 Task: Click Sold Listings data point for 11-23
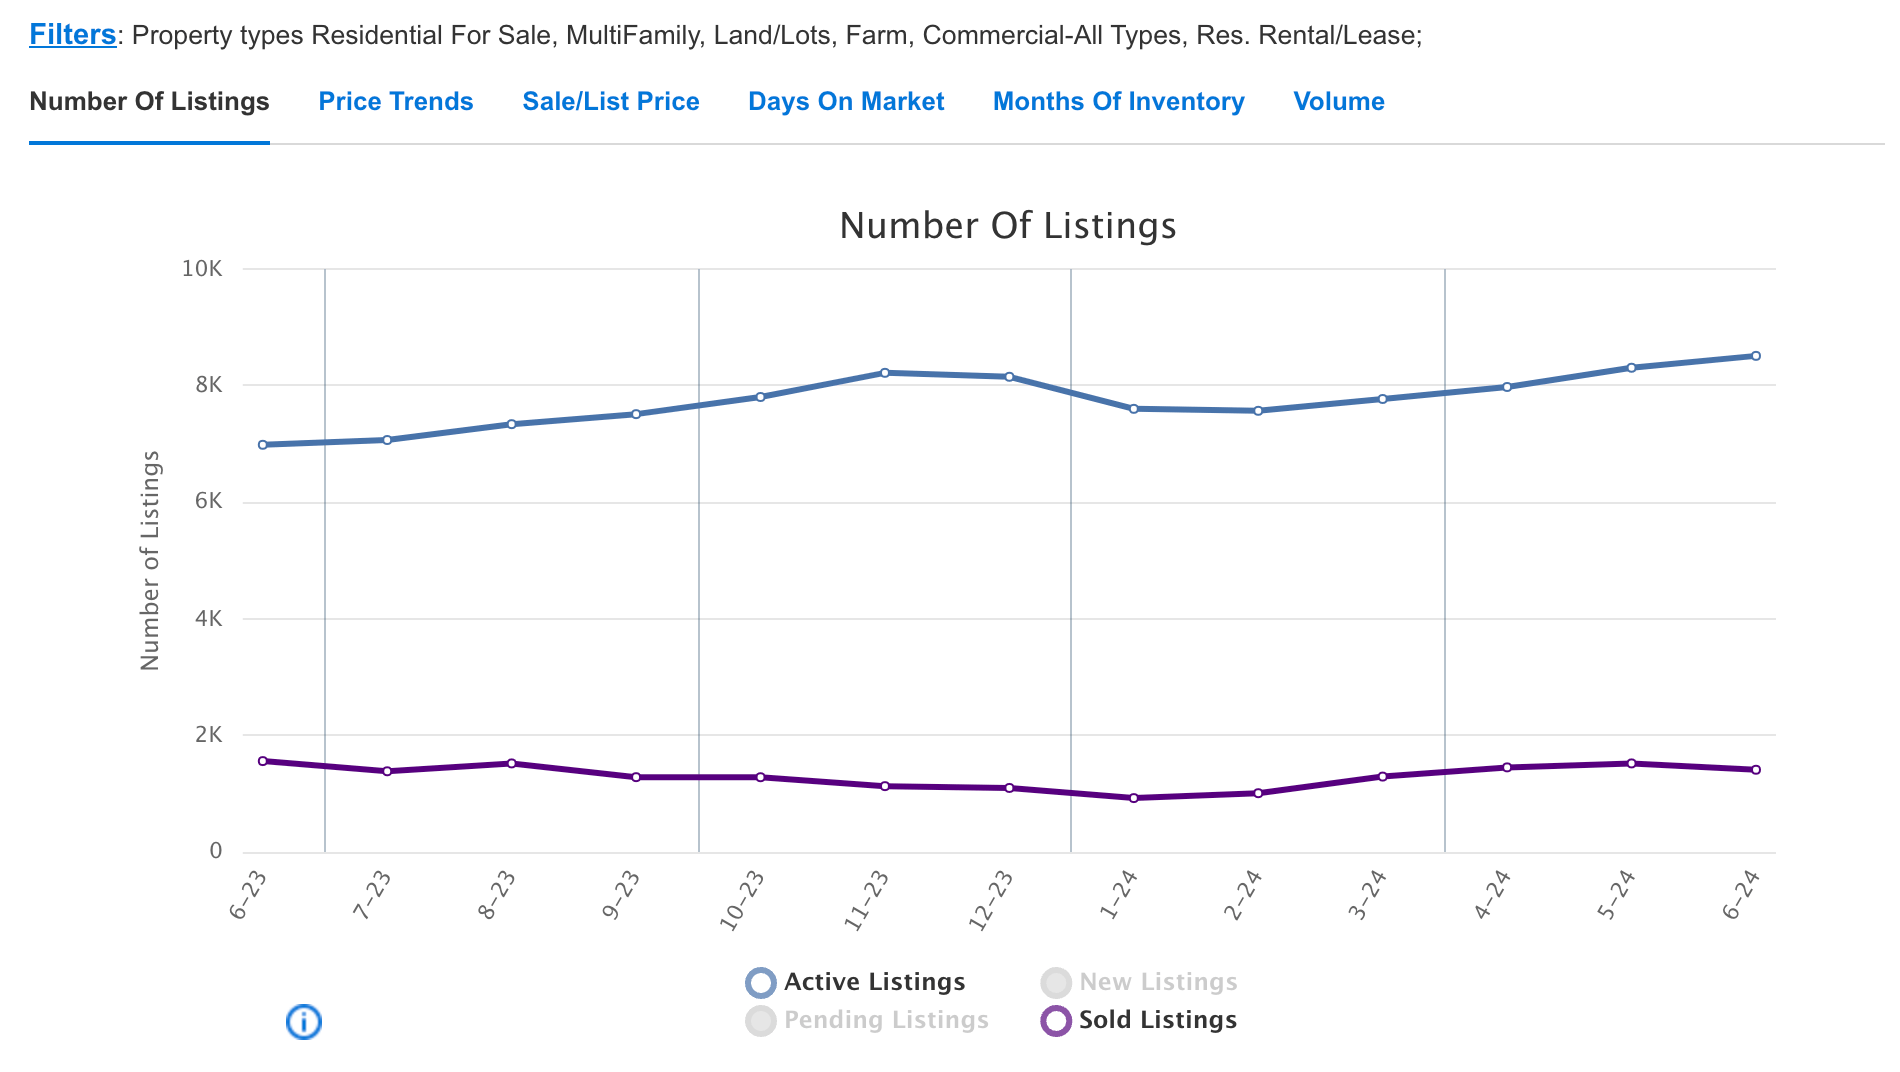(885, 786)
